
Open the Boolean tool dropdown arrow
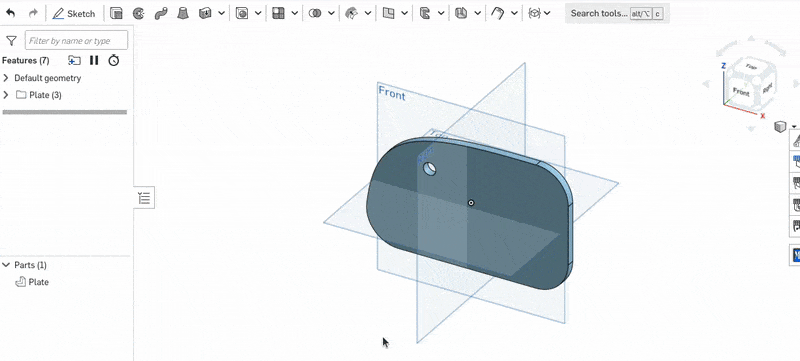pos(331,14)
